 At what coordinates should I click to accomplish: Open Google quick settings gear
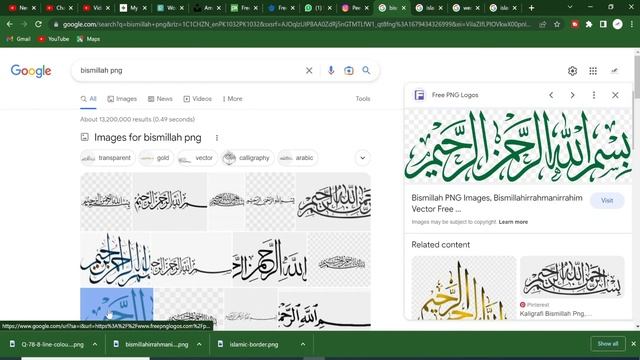tap(572, 71)
